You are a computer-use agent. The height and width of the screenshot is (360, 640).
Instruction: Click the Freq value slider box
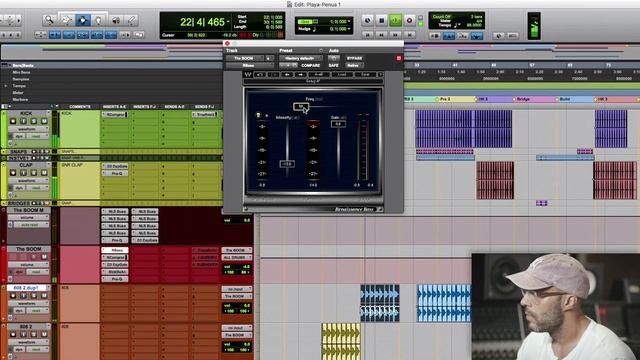click(x=301, y=107)
